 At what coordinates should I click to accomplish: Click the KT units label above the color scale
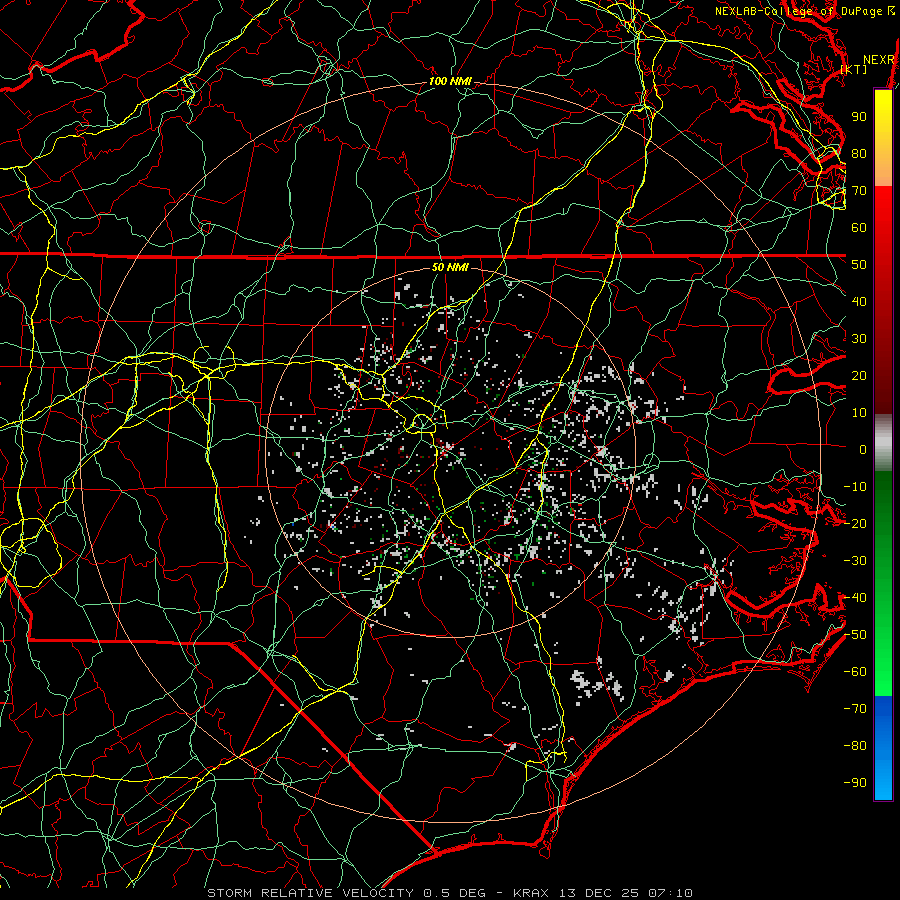click(854, 69)
